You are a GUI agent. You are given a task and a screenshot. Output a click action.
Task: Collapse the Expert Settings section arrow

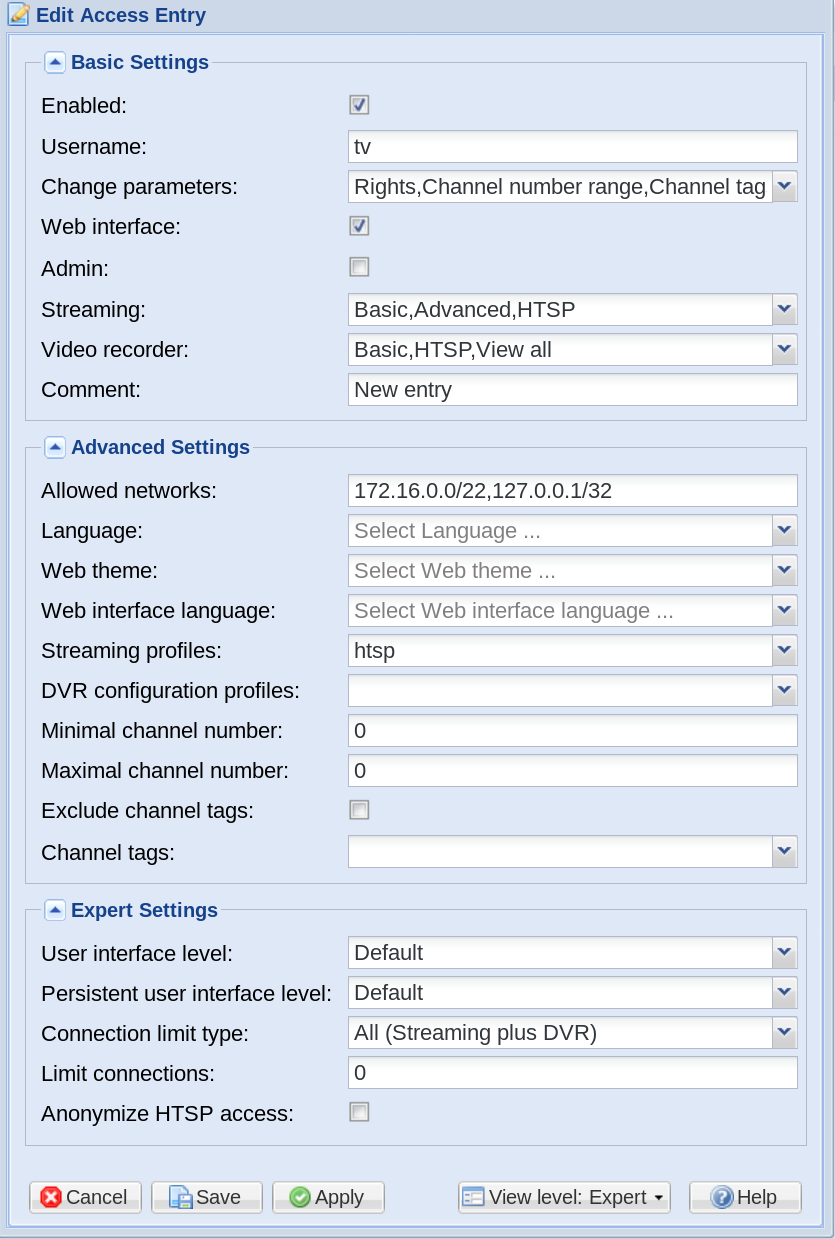pyautogui.click(x=55, y=910)
